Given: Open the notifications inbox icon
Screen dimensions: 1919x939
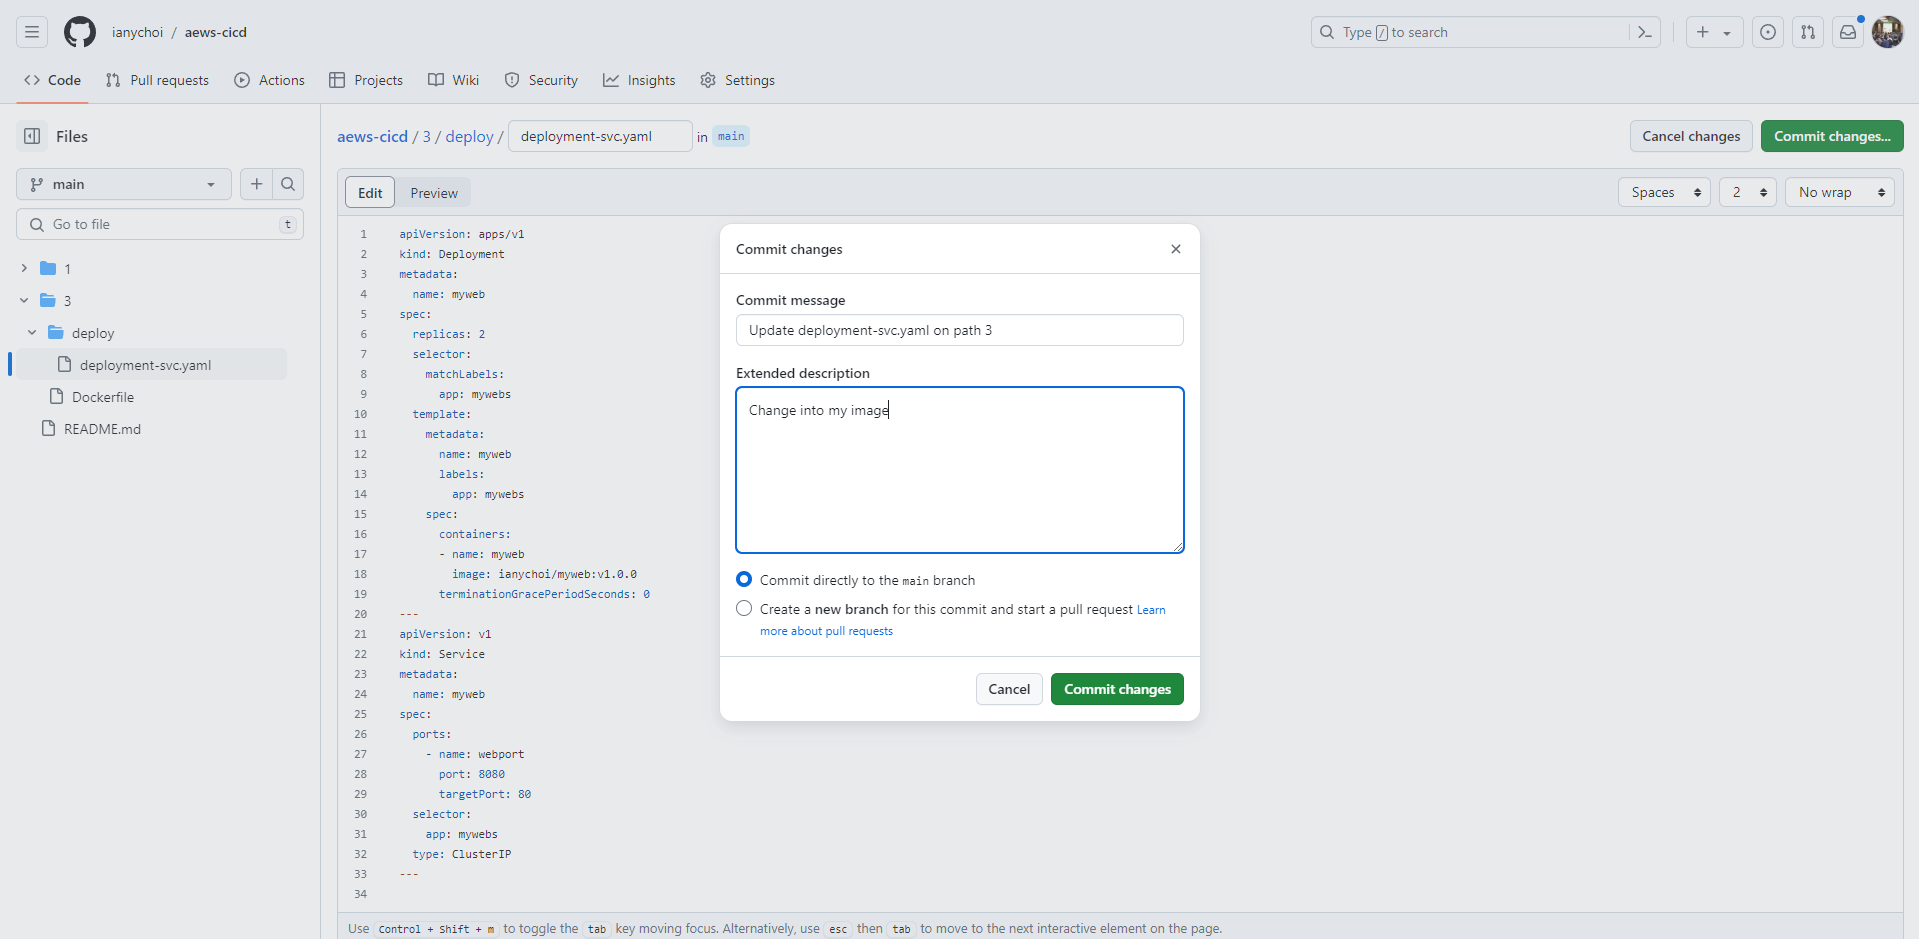Looking at the screenshot, I should [x=1848, y=32].
